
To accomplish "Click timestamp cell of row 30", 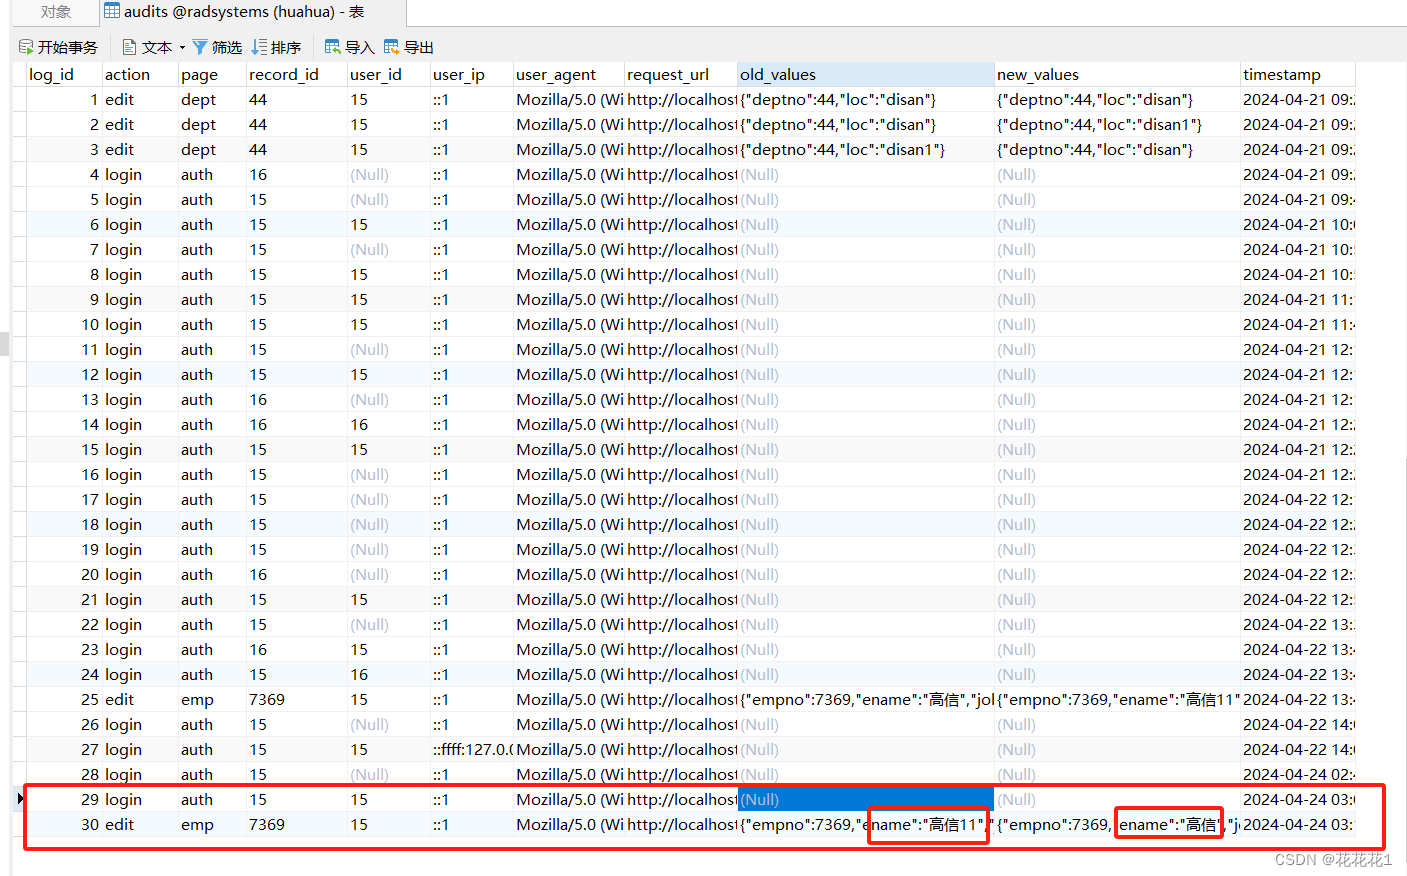I will [1298, 824].
